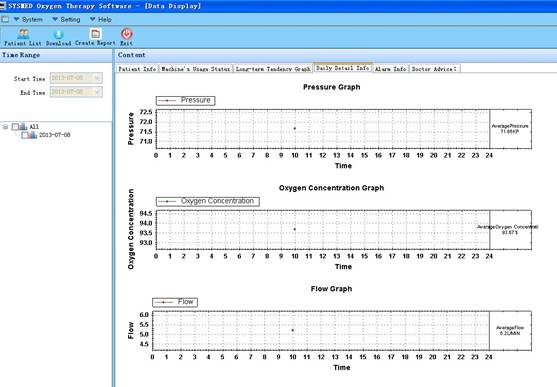Click the window icon left of System menu
Viewport: 557px width, 387px height.
pyautogui.click(x=5, y=19)
